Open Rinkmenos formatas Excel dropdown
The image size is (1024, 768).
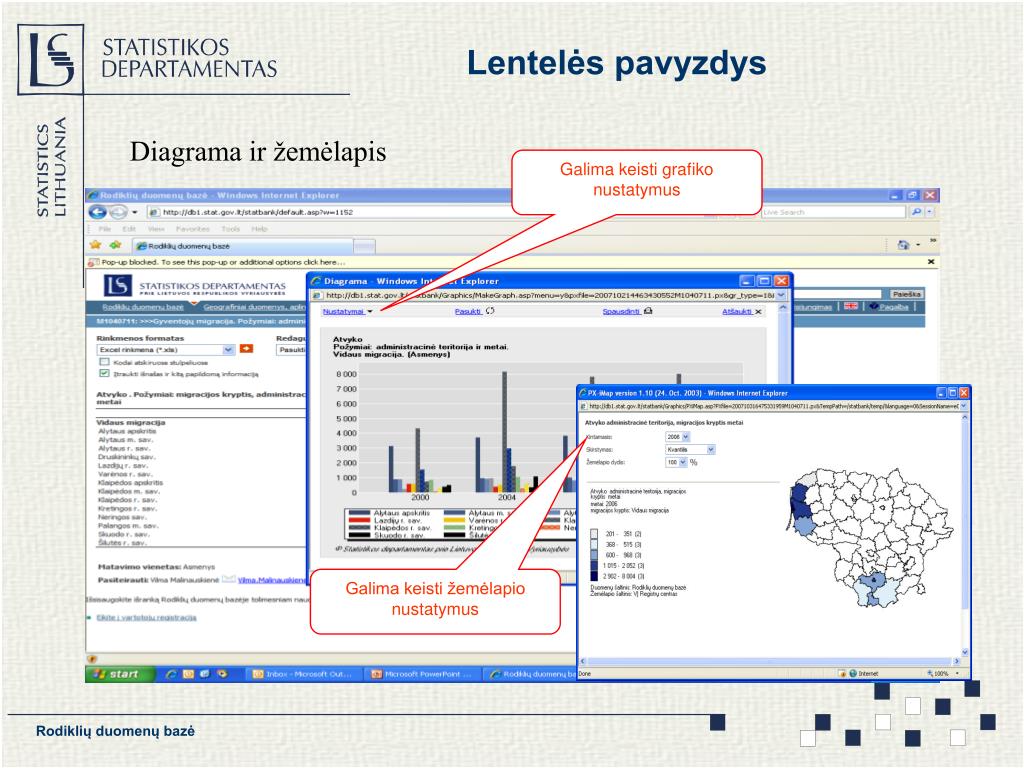(x=228, y=349)
